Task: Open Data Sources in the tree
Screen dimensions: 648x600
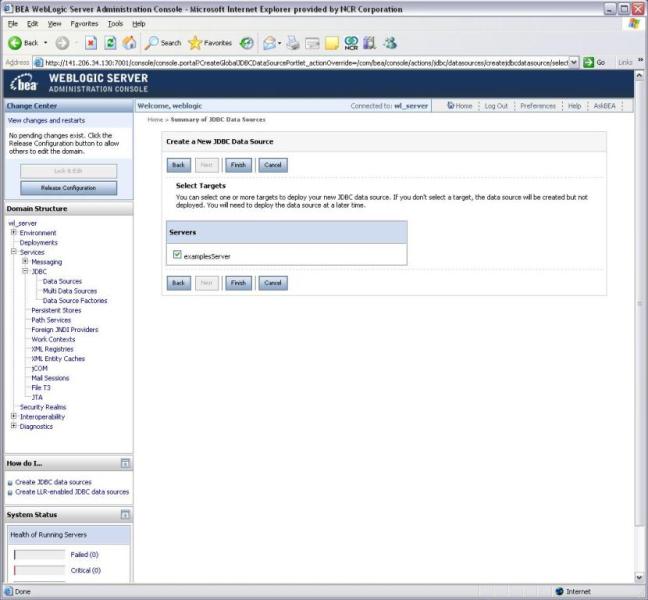Action: [62, 281]
